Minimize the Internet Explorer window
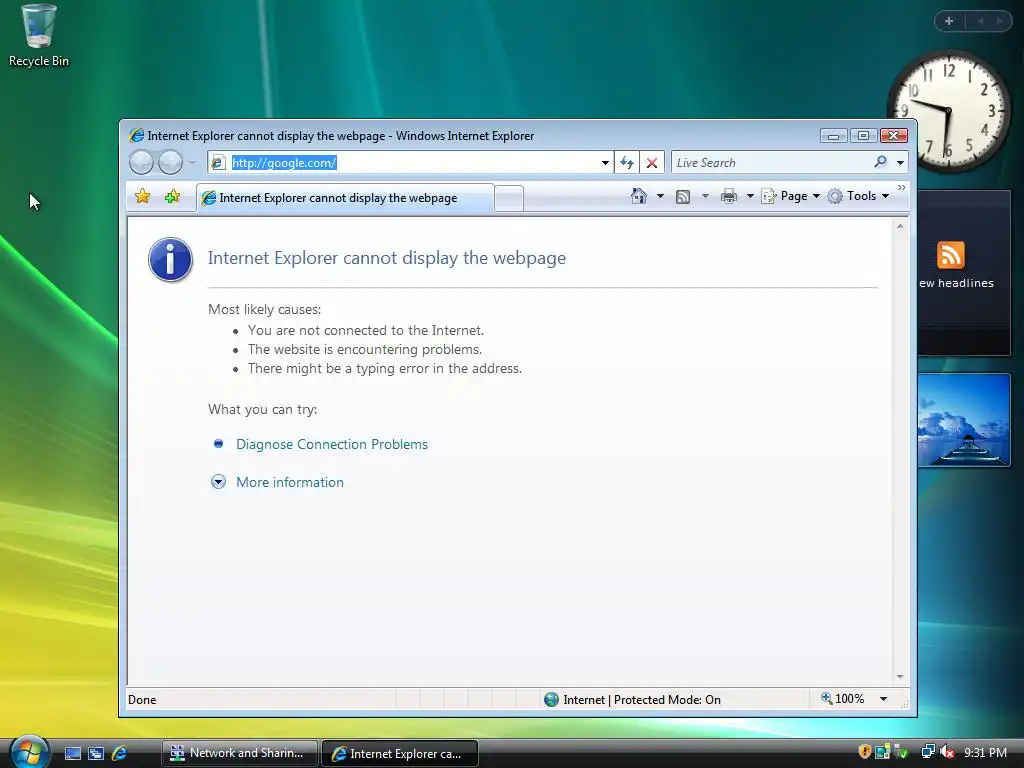 (833, 135)
